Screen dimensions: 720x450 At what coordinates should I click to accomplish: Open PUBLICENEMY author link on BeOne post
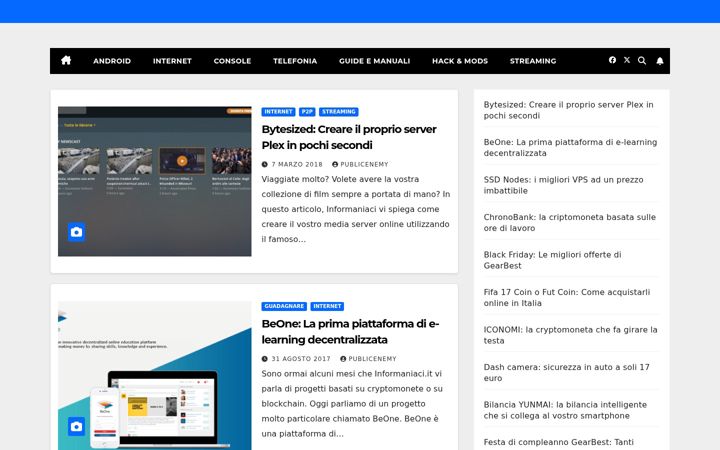click(372, 359)
